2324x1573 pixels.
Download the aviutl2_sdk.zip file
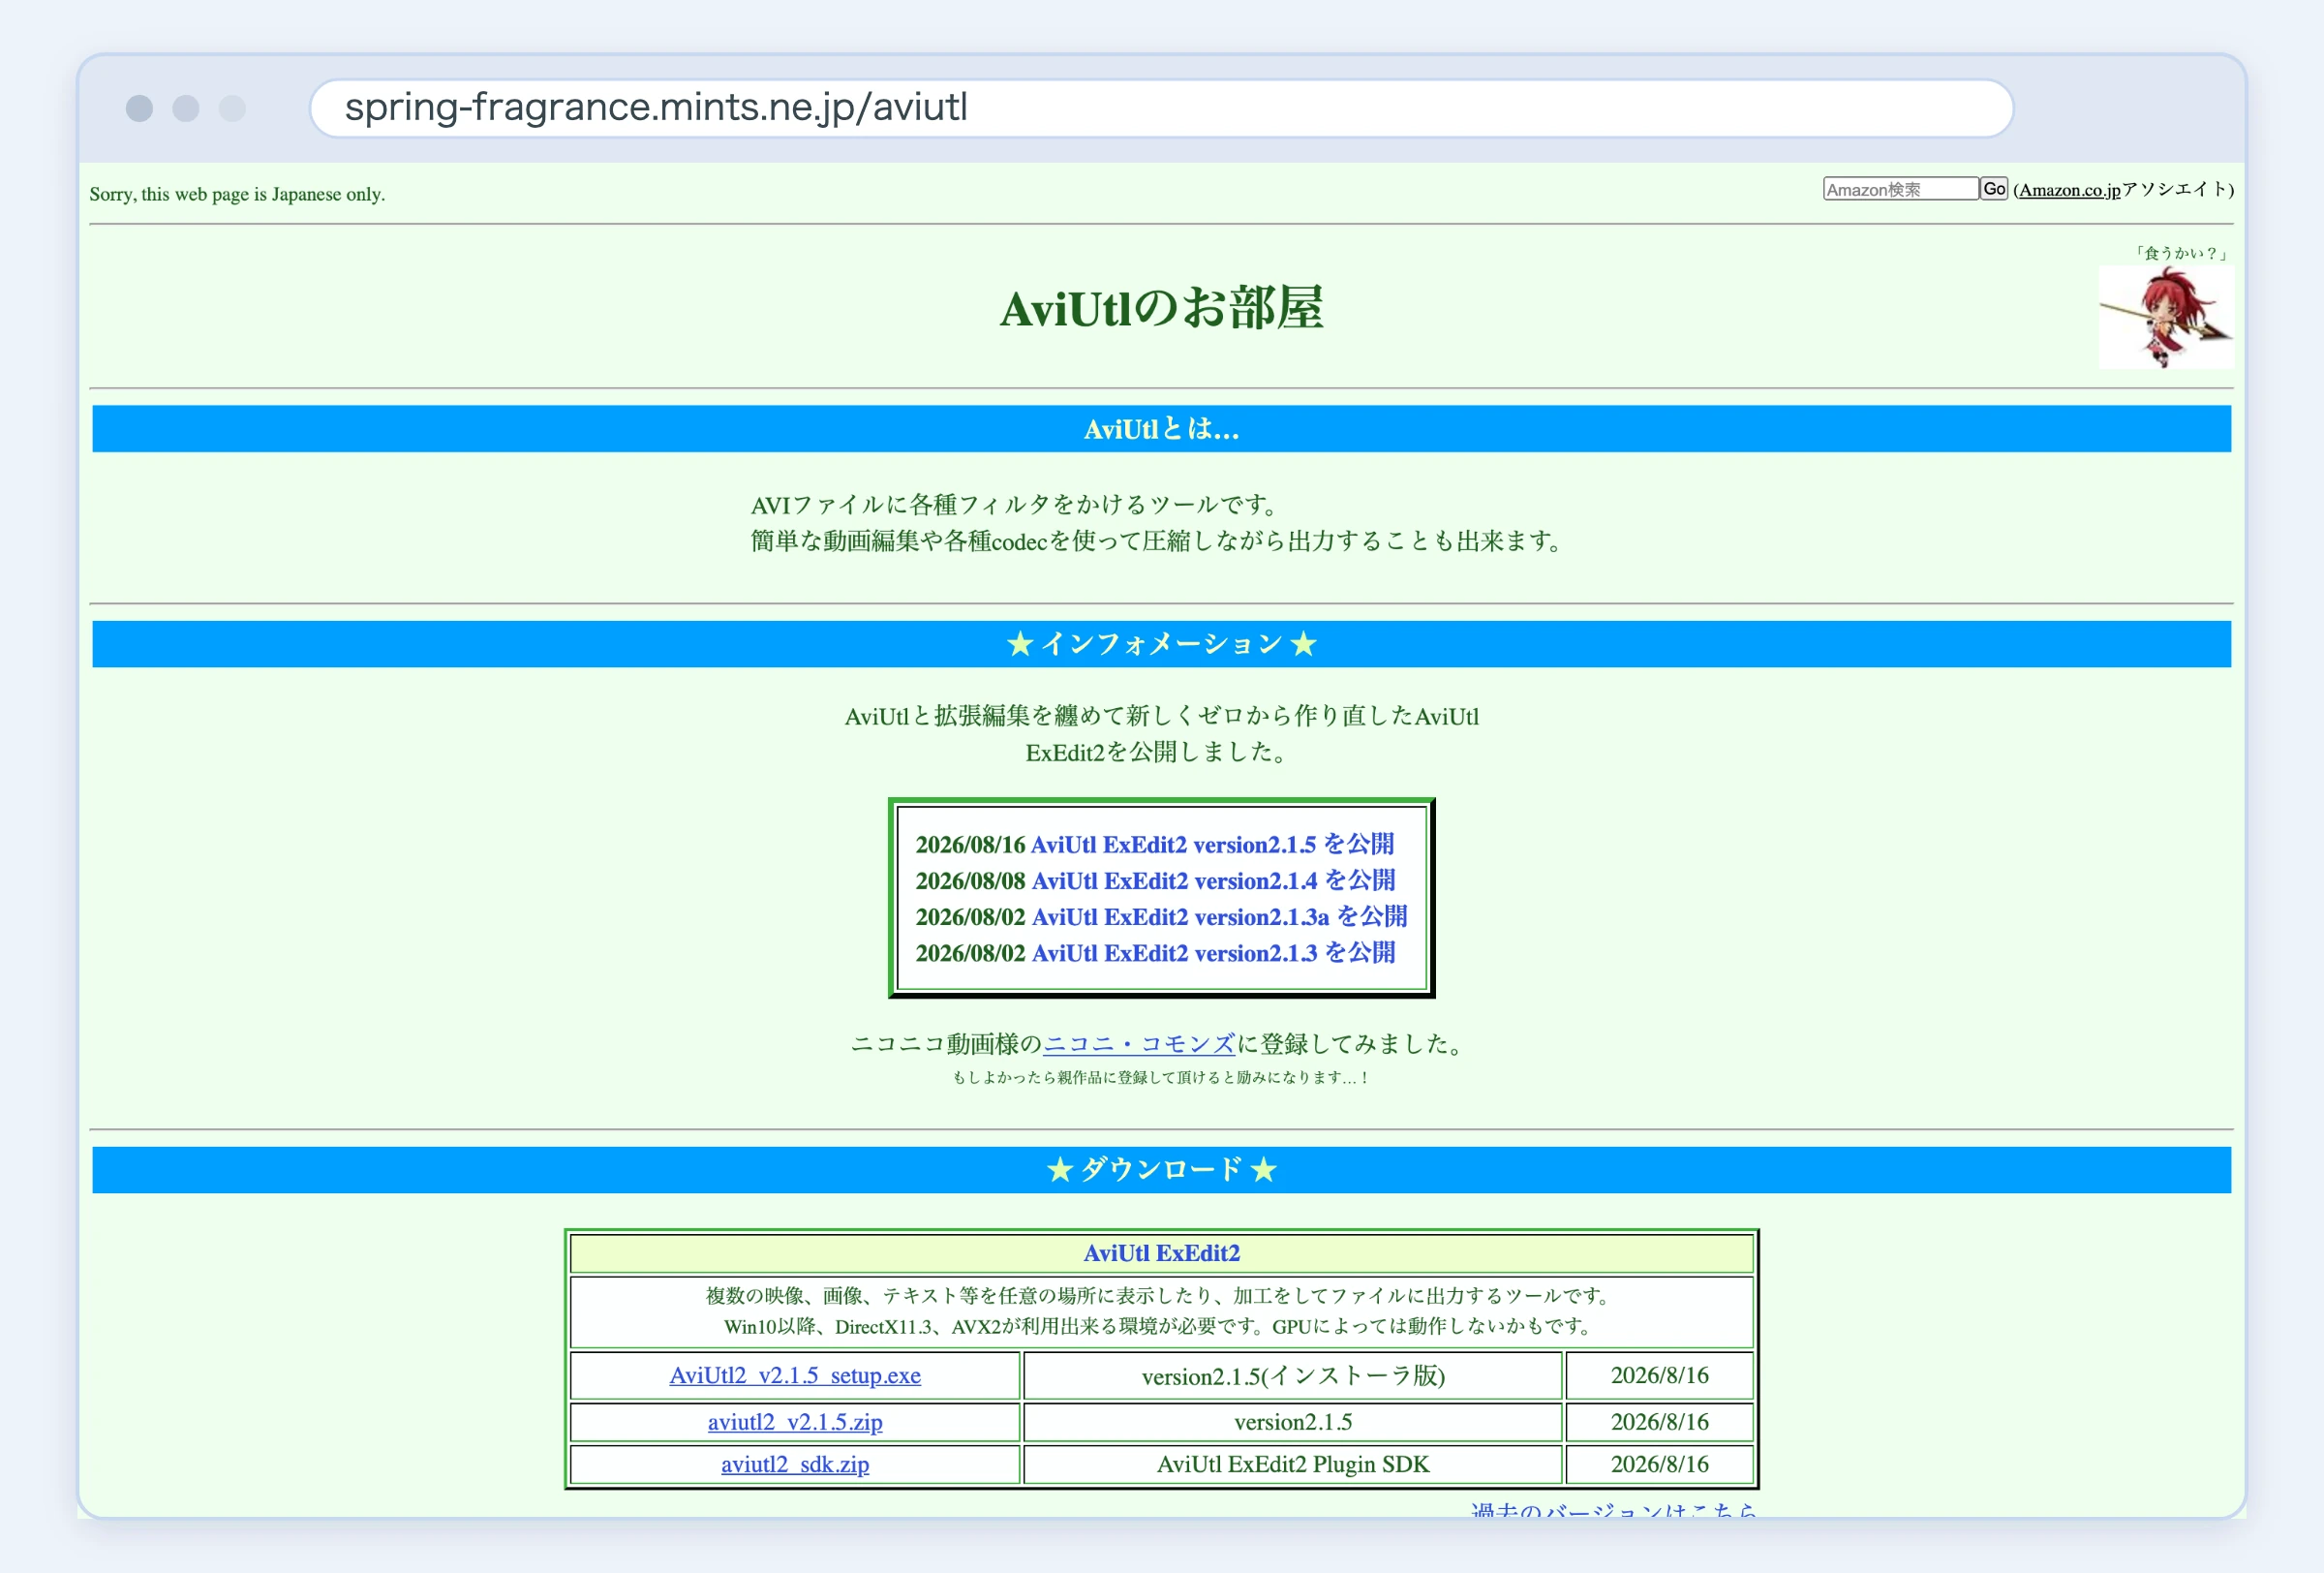tap(795, 1464)
